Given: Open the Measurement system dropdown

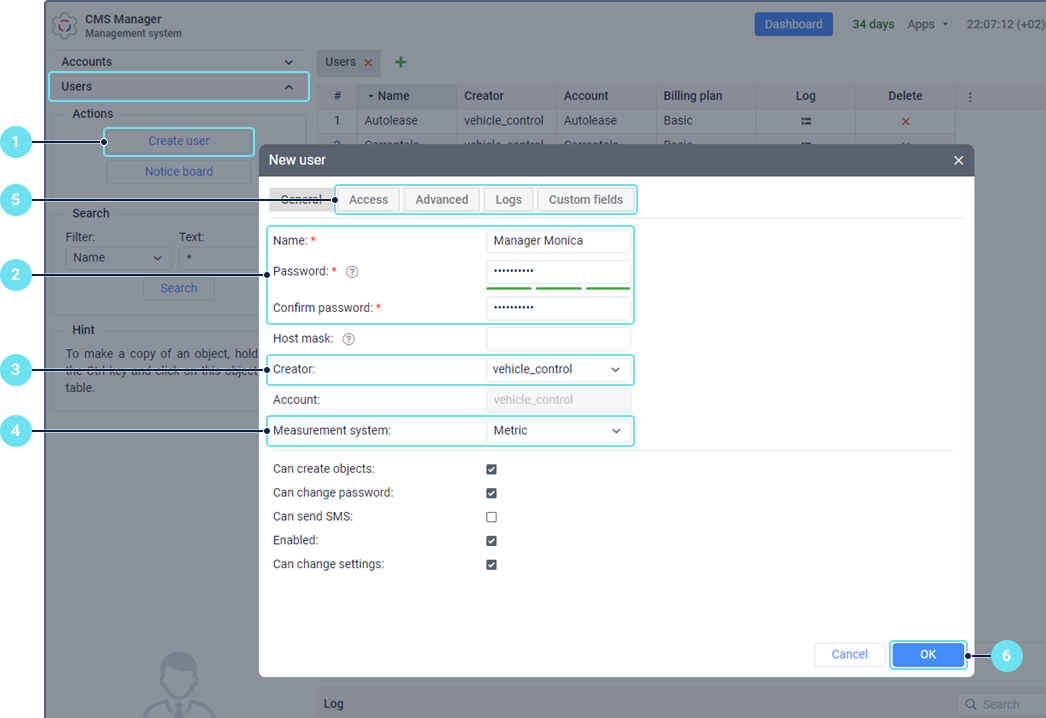Looking at the screenshot, I should 558,431.
